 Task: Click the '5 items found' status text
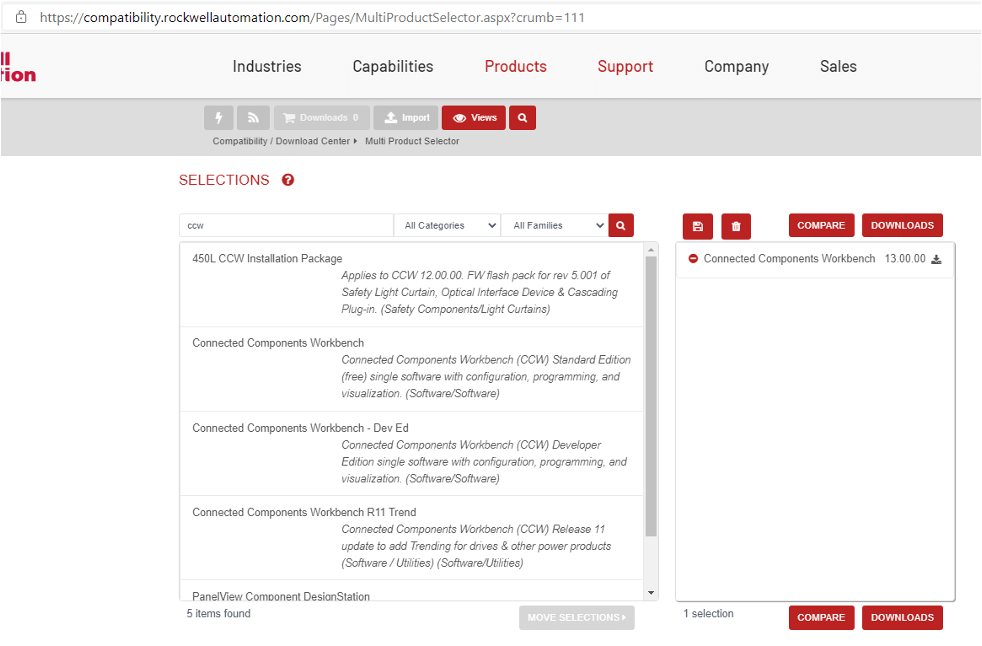tap(219, 613)
